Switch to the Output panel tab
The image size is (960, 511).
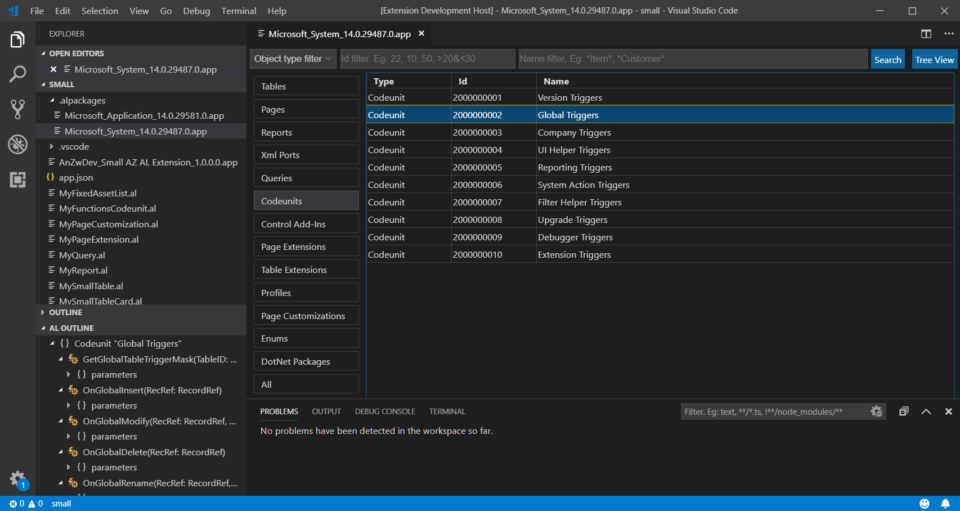[x=326, y=411]
